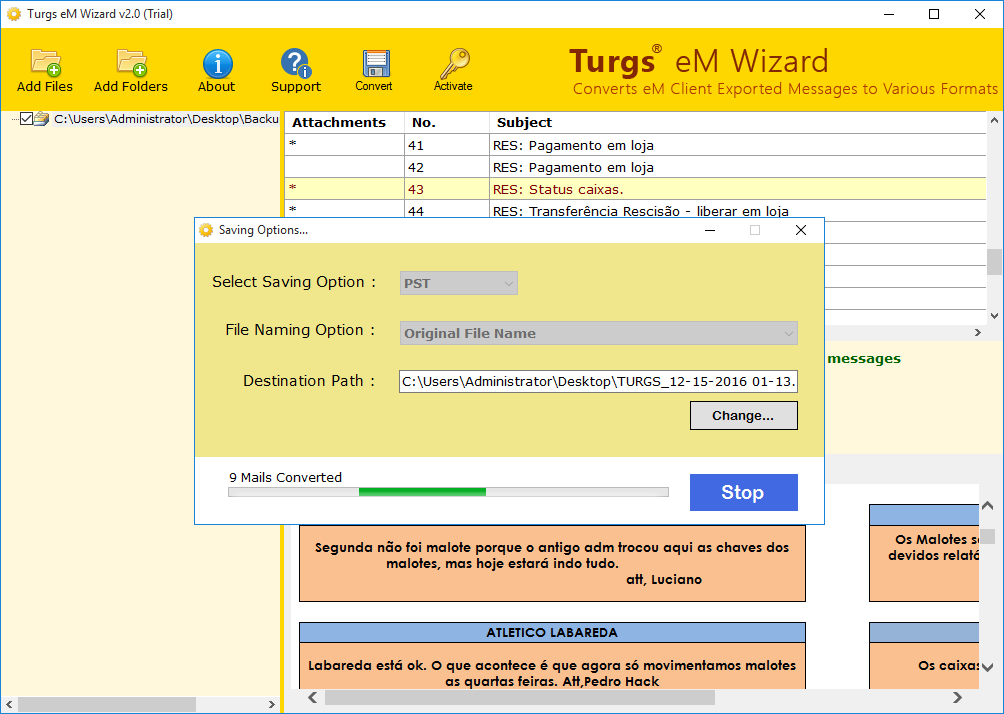
Task: Select row 44 RES: Transferência Rescisão
Action: pos(635,210)
